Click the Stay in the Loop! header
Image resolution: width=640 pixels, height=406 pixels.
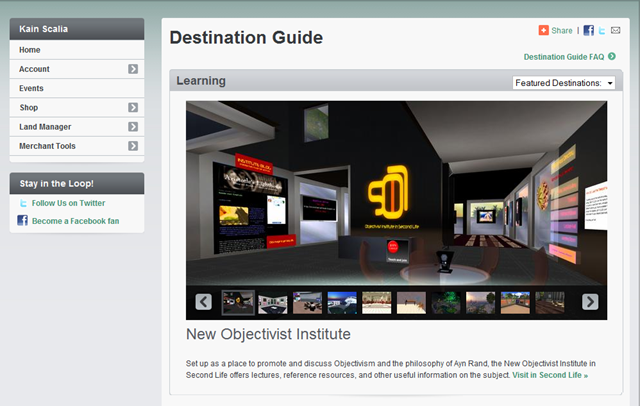(77, 183)
